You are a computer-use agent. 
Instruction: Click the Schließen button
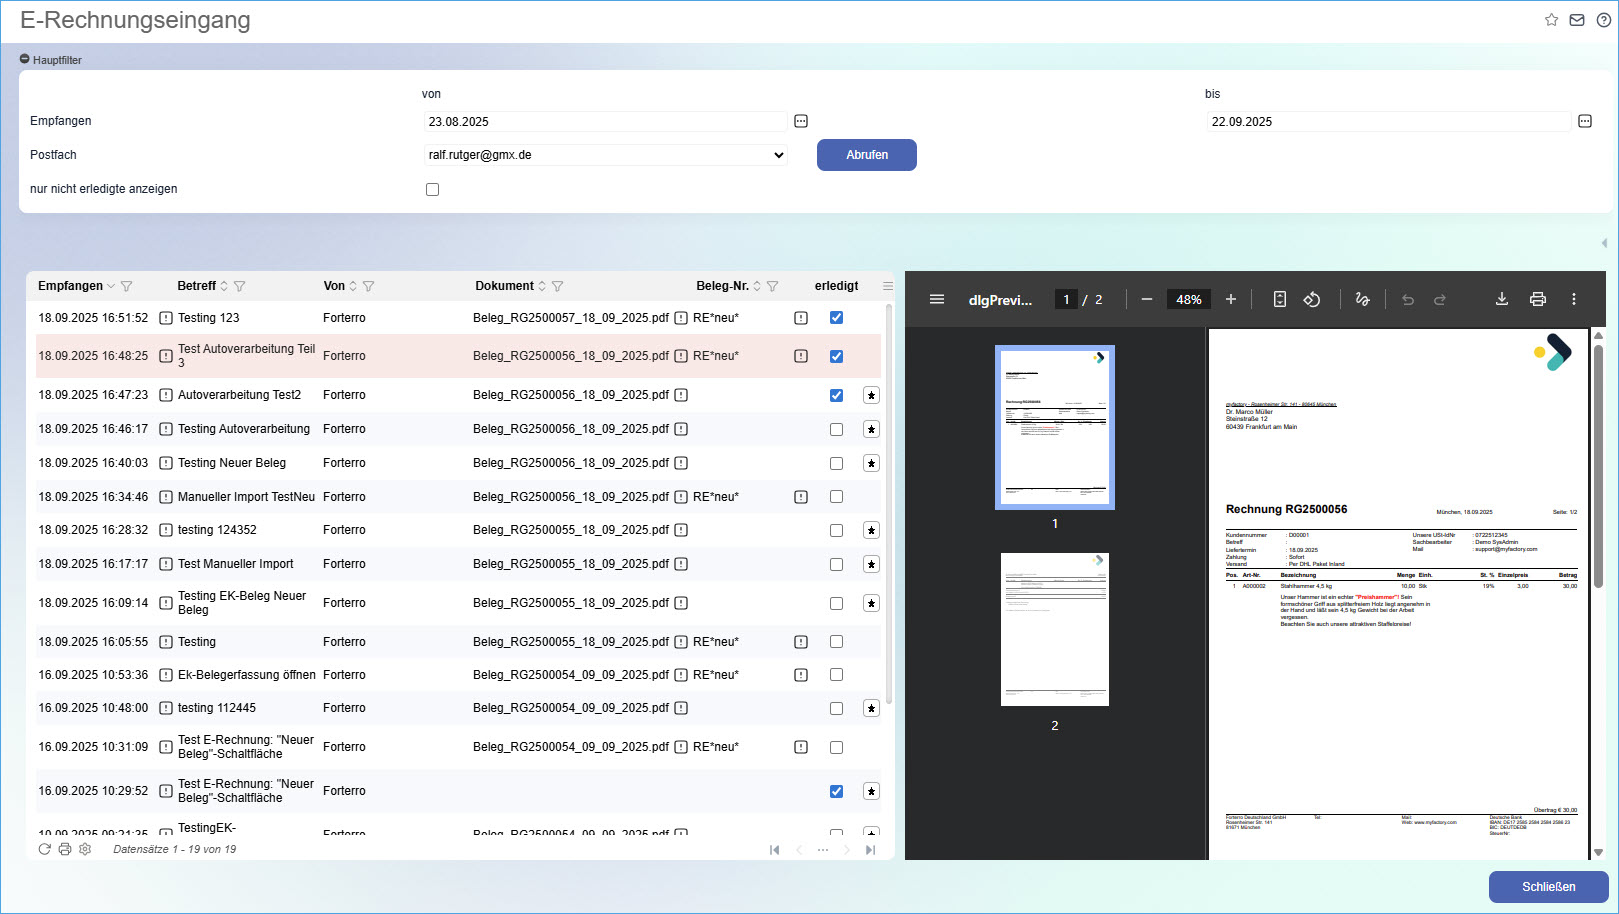[1547, 887]
